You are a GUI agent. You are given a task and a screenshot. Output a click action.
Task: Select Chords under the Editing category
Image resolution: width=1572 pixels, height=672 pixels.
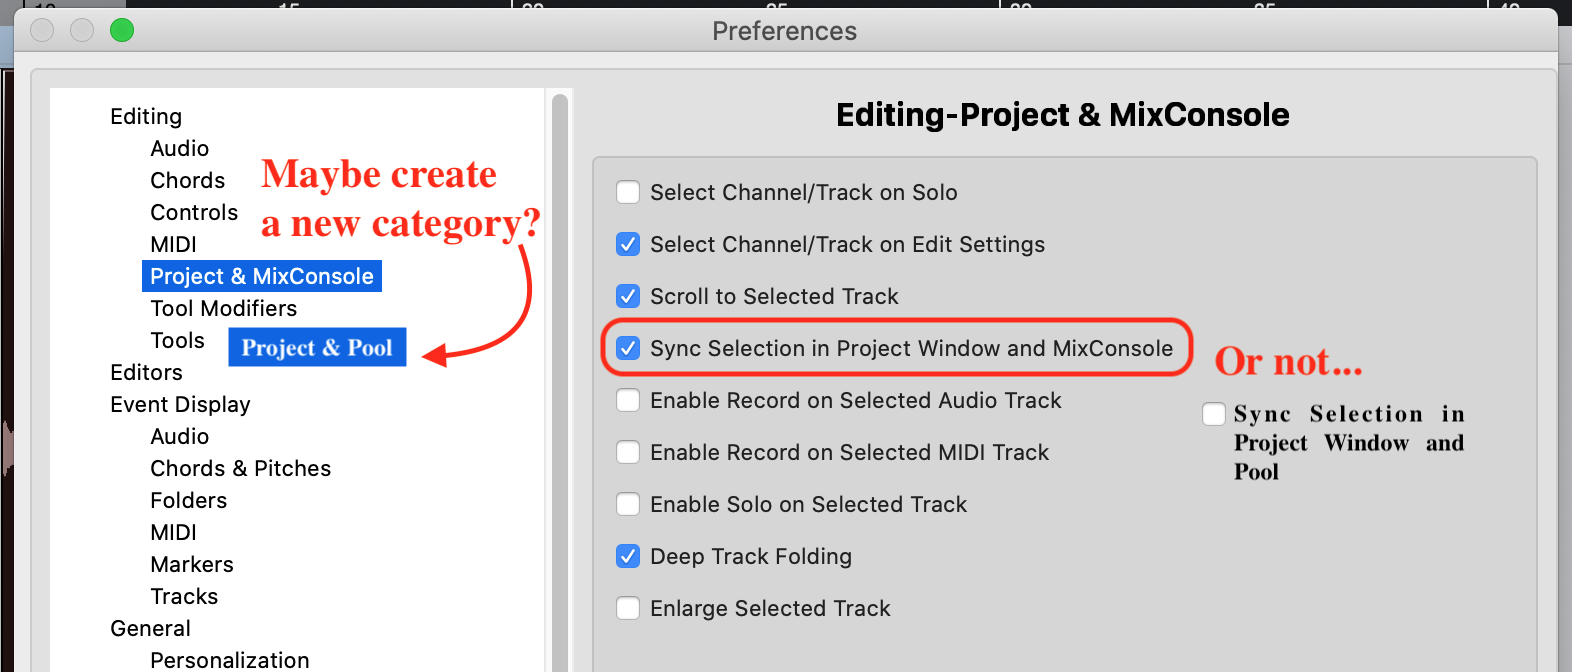(187, 180)
